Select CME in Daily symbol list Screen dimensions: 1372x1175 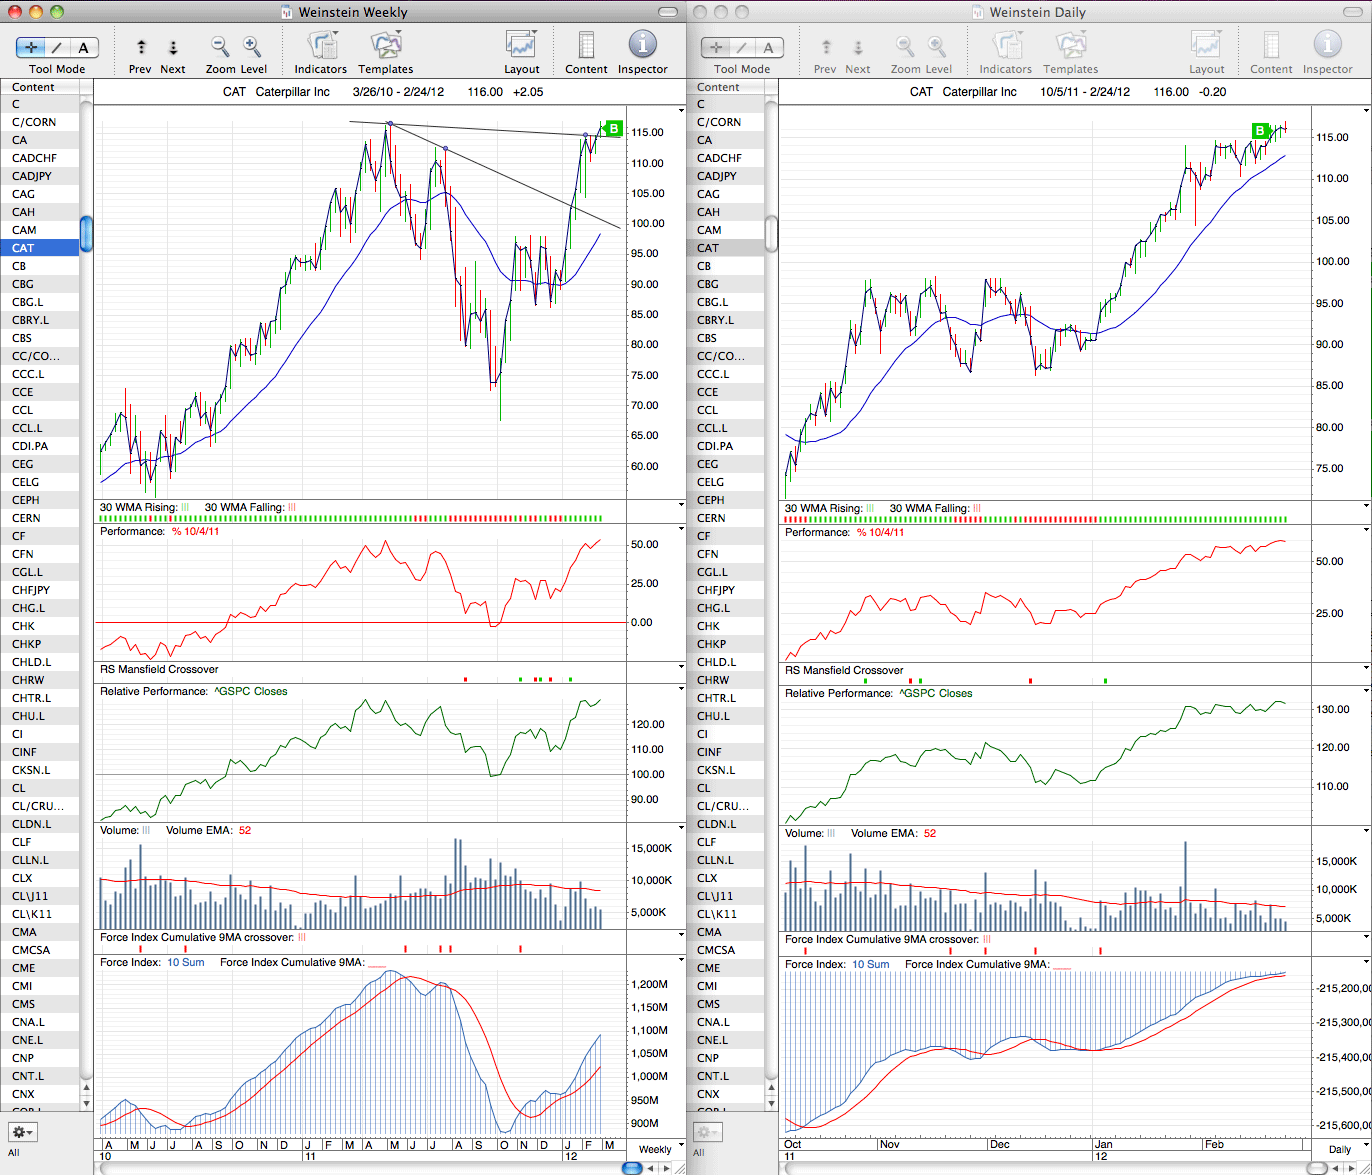click(725, 968)
